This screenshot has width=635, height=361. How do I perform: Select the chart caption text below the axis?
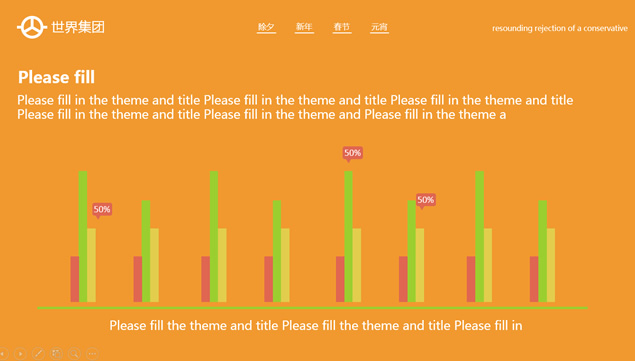[x=316, y=325]
